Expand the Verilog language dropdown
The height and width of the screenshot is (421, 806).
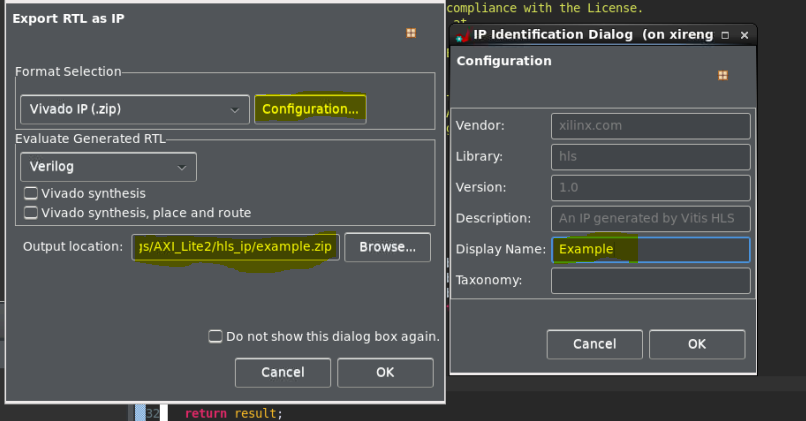(108, 167)
